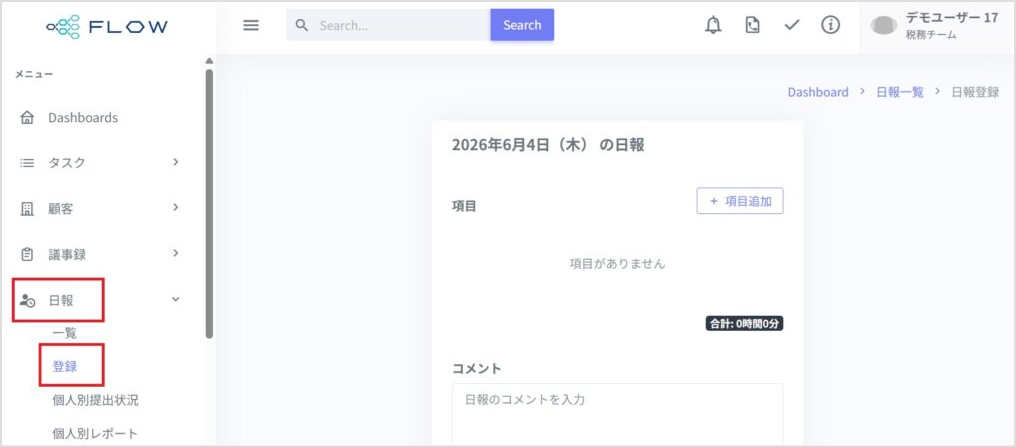Click the phone document icon in header
This screenshot has height=447, width=1016.
pos(752,25)
